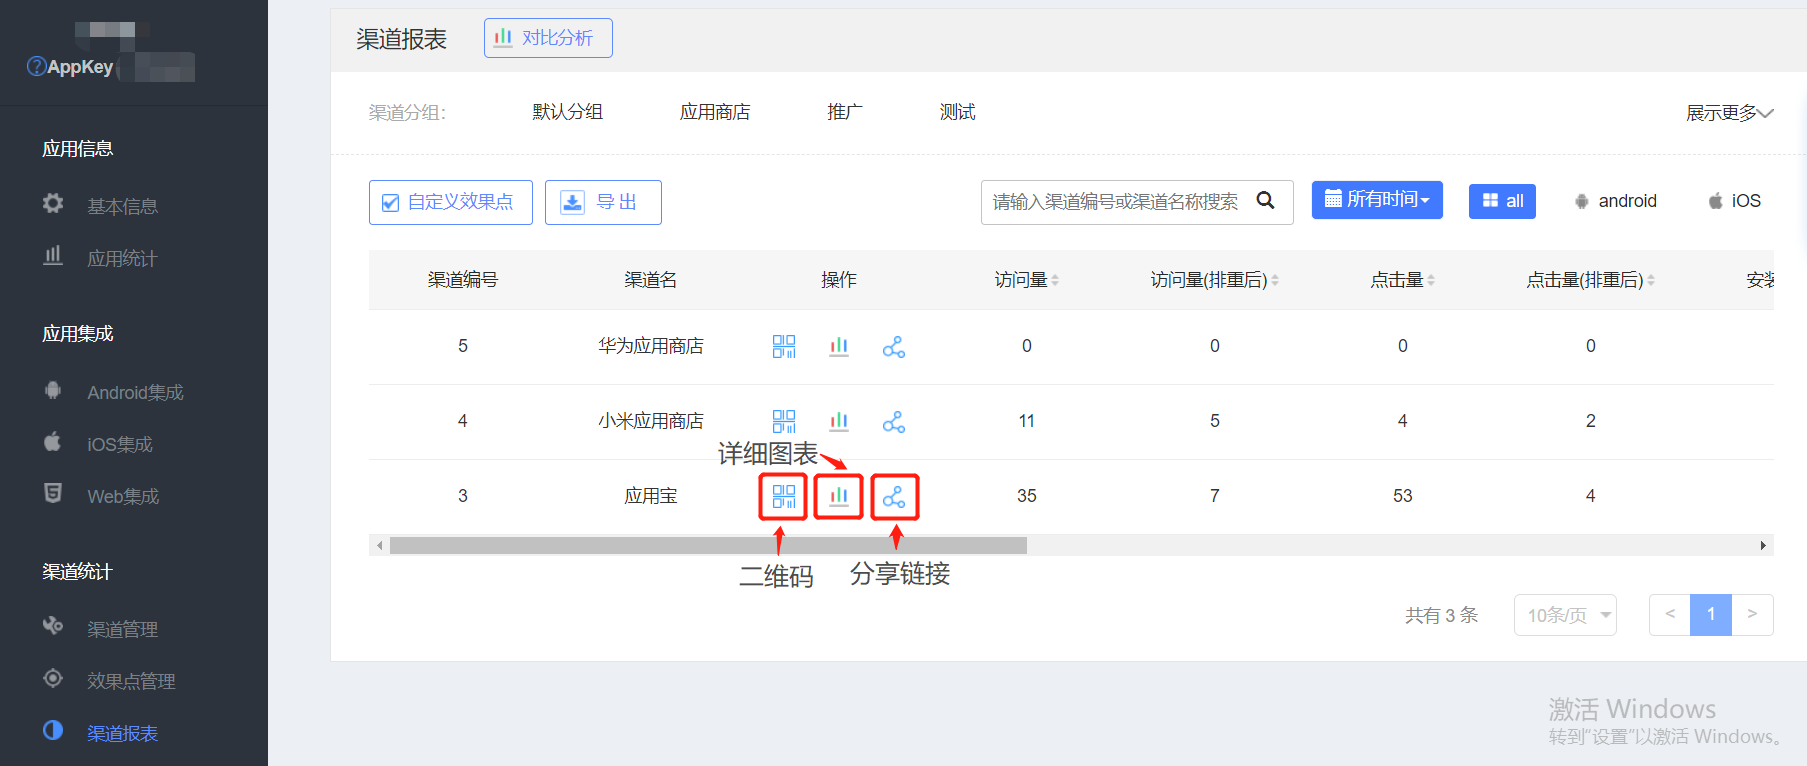Viewport: 1807px width, 766px height.
Task: Click the scrollbar right arrow
Action: pos(1763,545)
